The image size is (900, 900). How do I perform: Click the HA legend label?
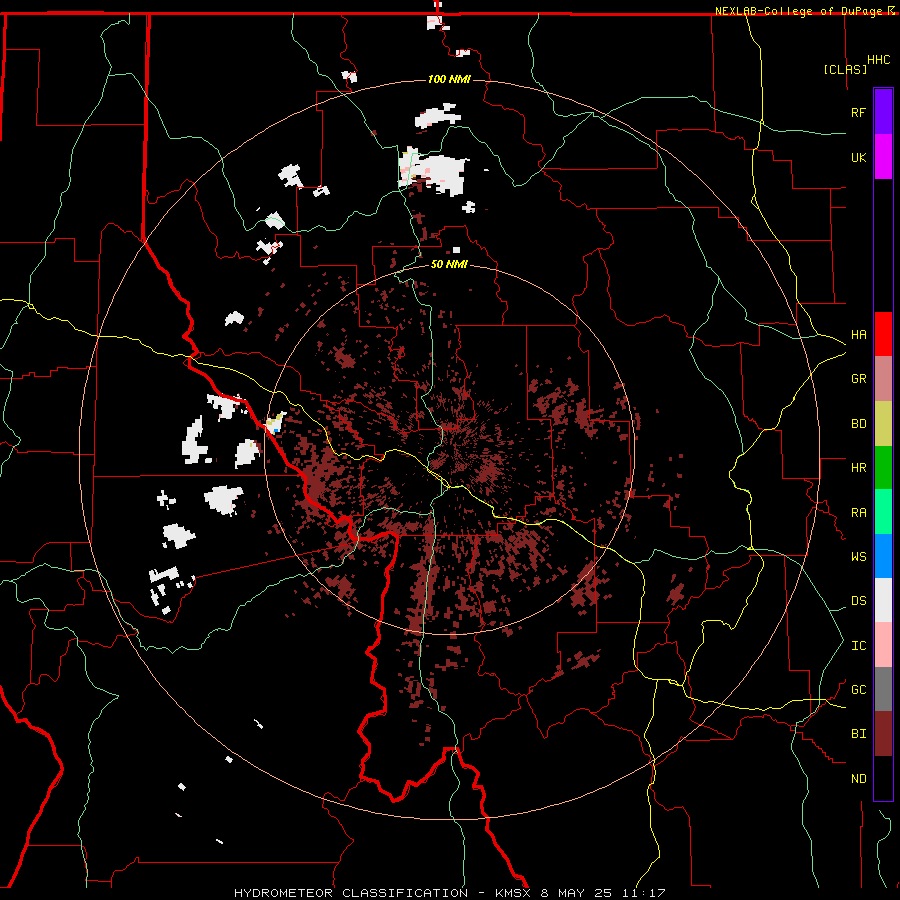coord(858,335)
